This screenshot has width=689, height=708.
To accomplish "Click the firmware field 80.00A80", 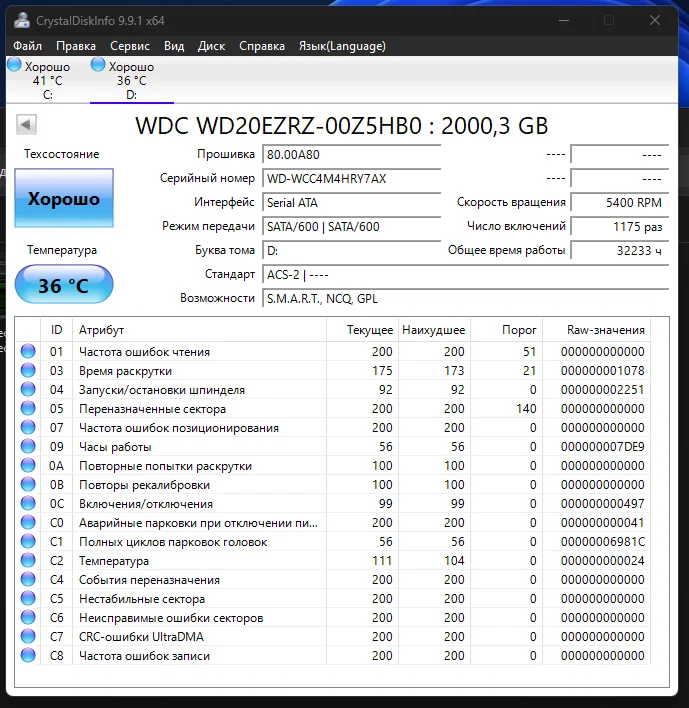I will 351,154.
